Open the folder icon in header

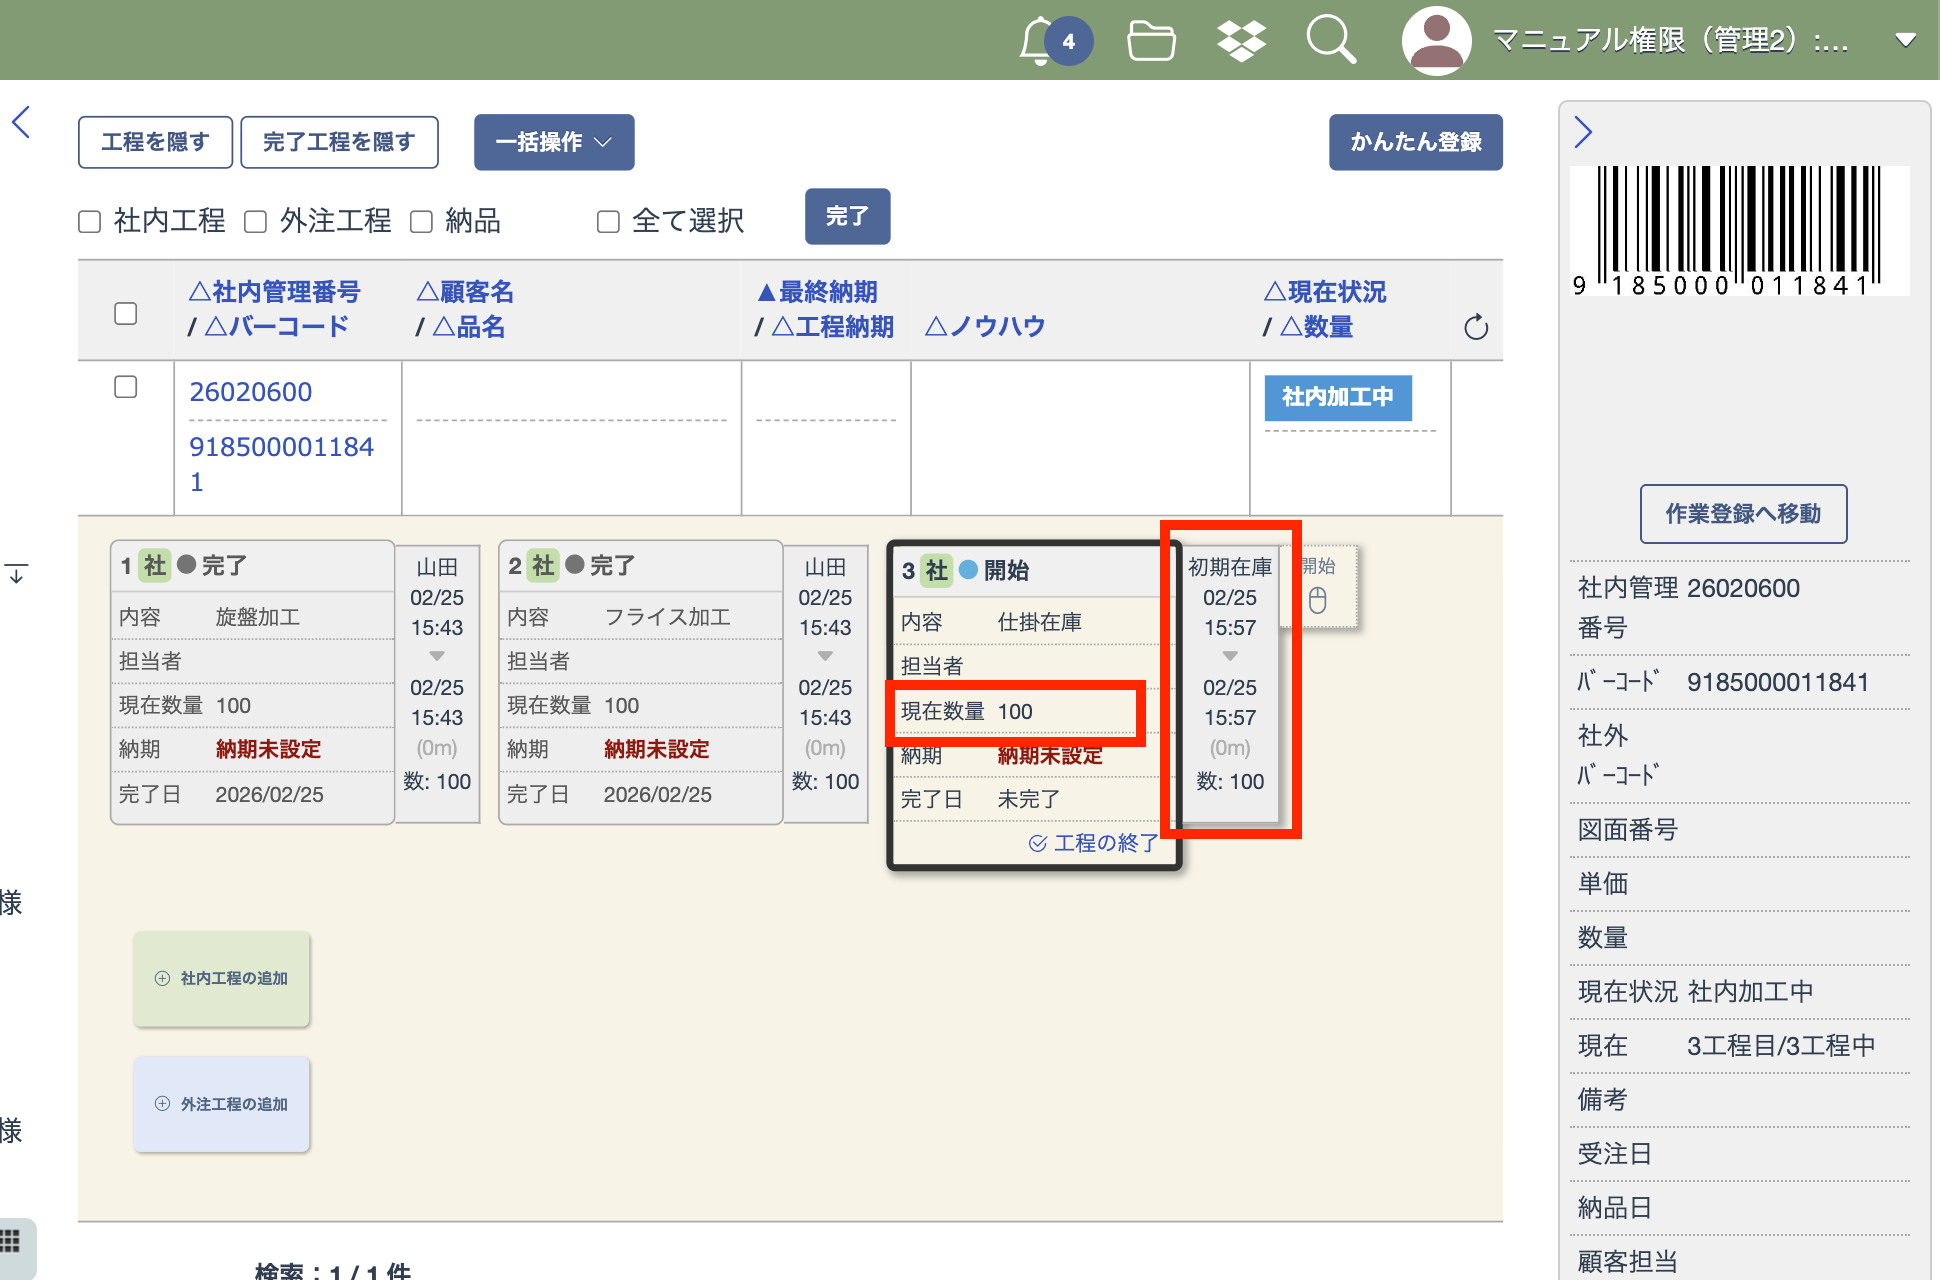click(1150, 41)
